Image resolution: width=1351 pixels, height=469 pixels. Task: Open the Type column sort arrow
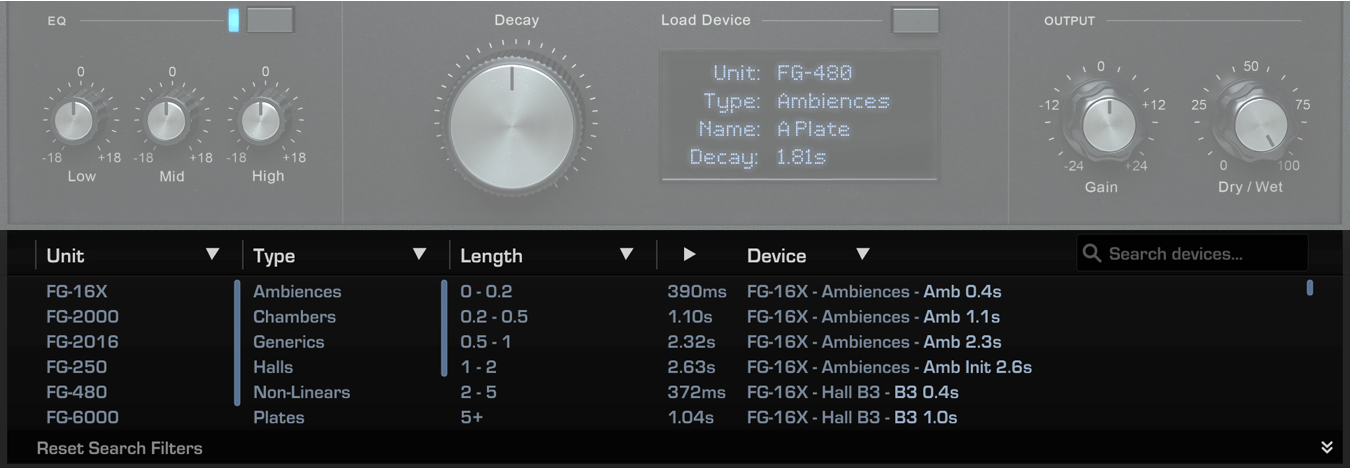point(419,255)
